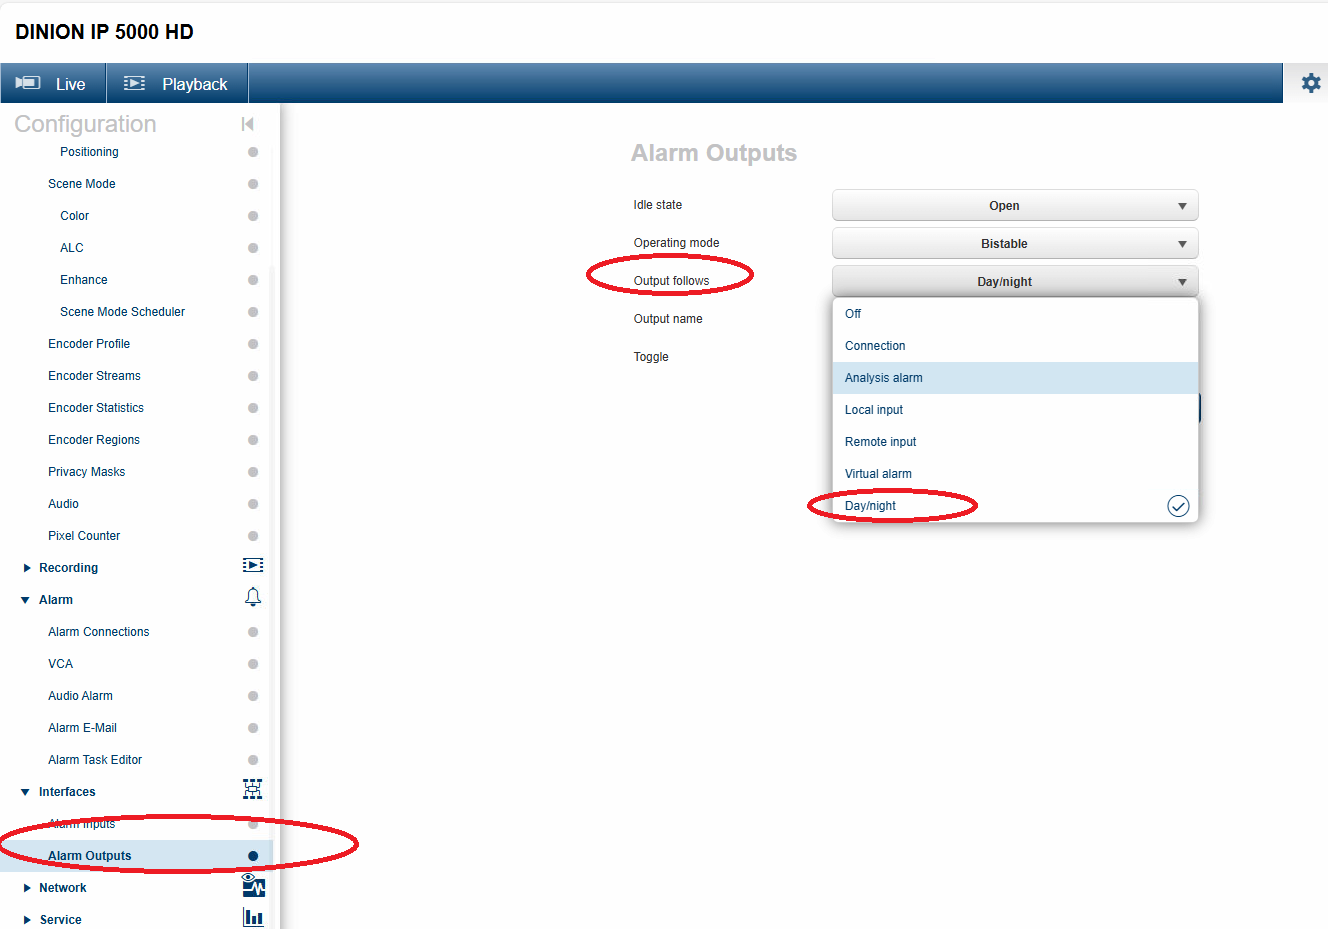Close the Output follows Day/night dropdown
The width and height of the screenshot is (1328, 929).
pyautogui.click(x=1015, y=281)
